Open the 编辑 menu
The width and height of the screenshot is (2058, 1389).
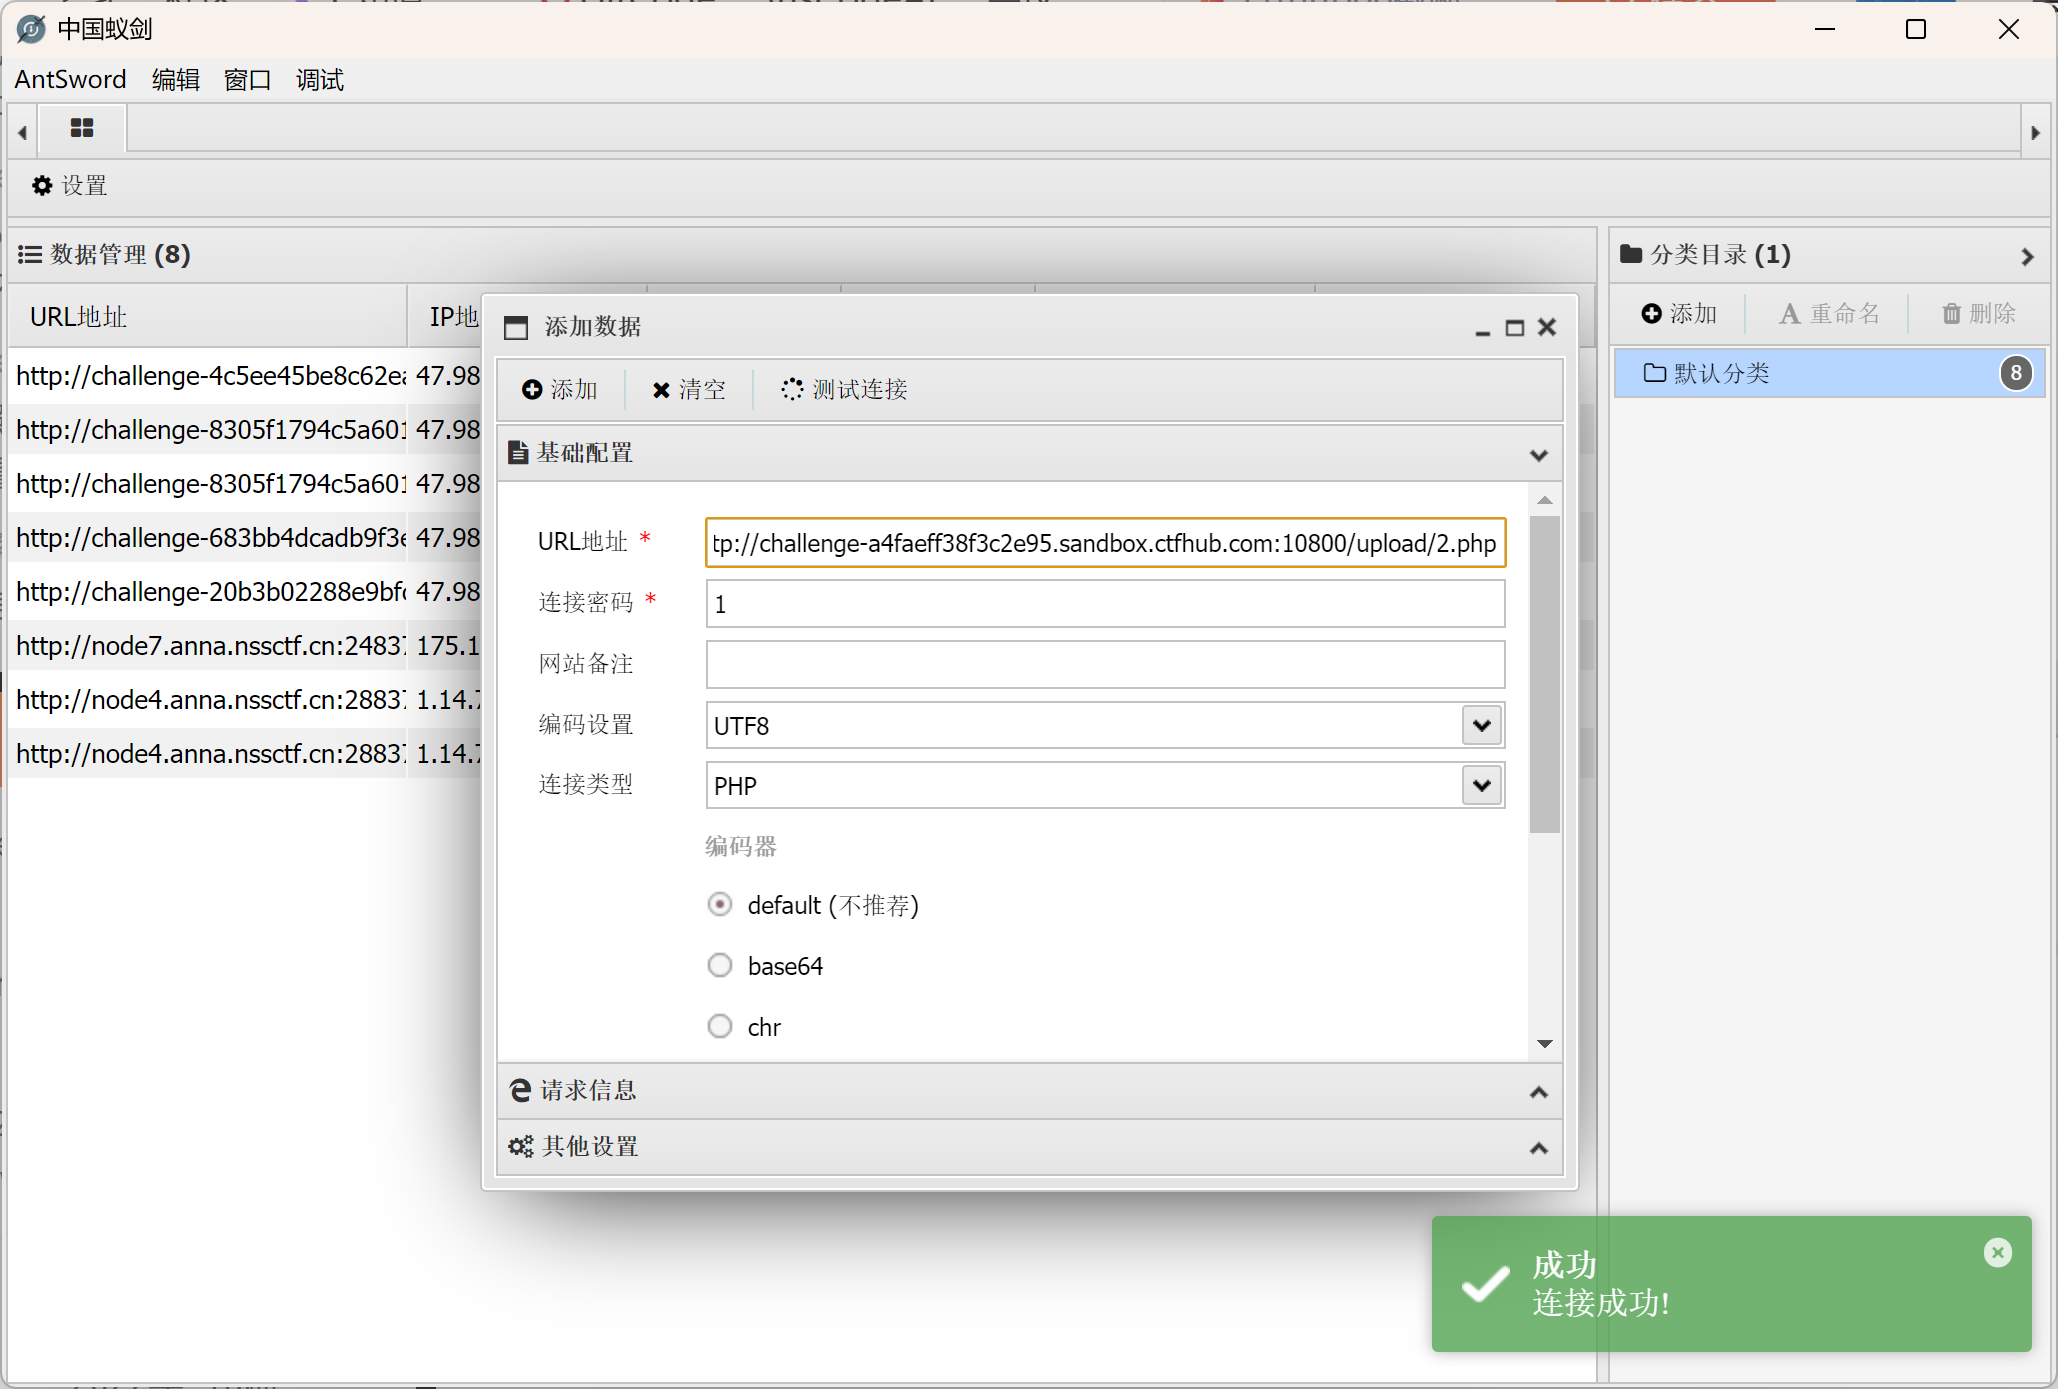[x=175, y=80]
